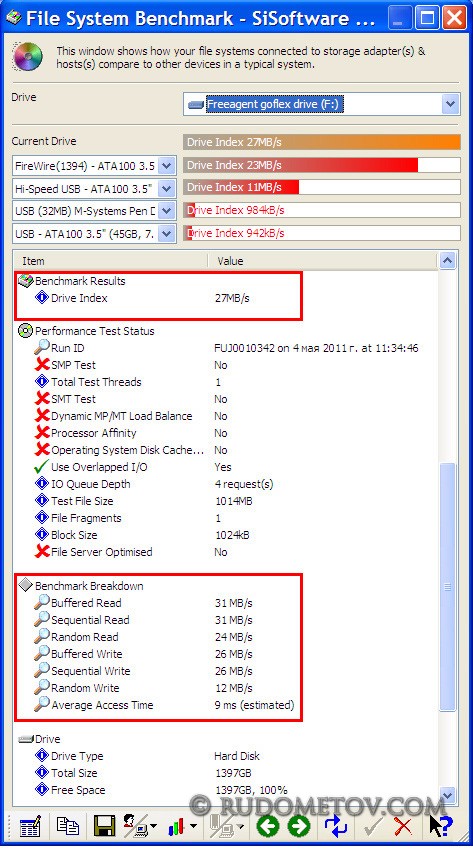Click the grayed checkmark OK icon
Image resolution: width=473 pixels, height=850 pixels.
372,826
